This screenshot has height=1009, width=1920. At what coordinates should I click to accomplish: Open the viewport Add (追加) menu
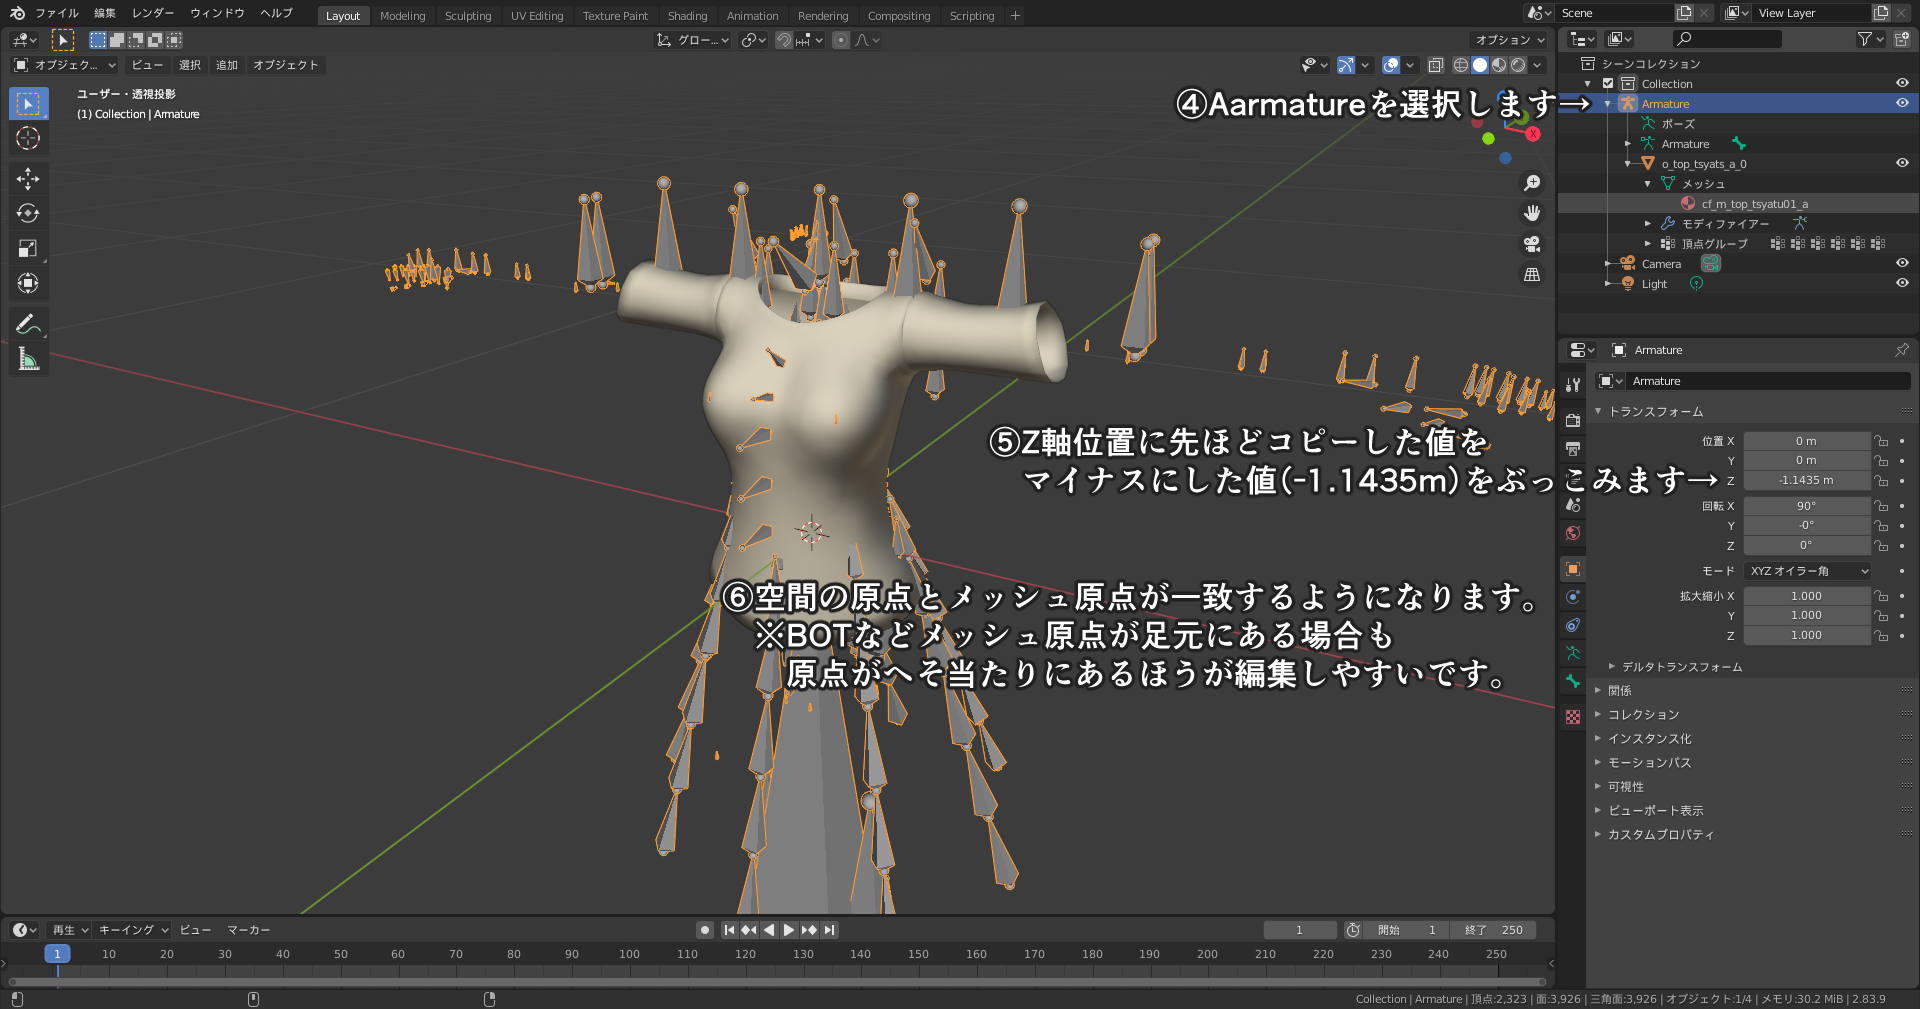227,65
